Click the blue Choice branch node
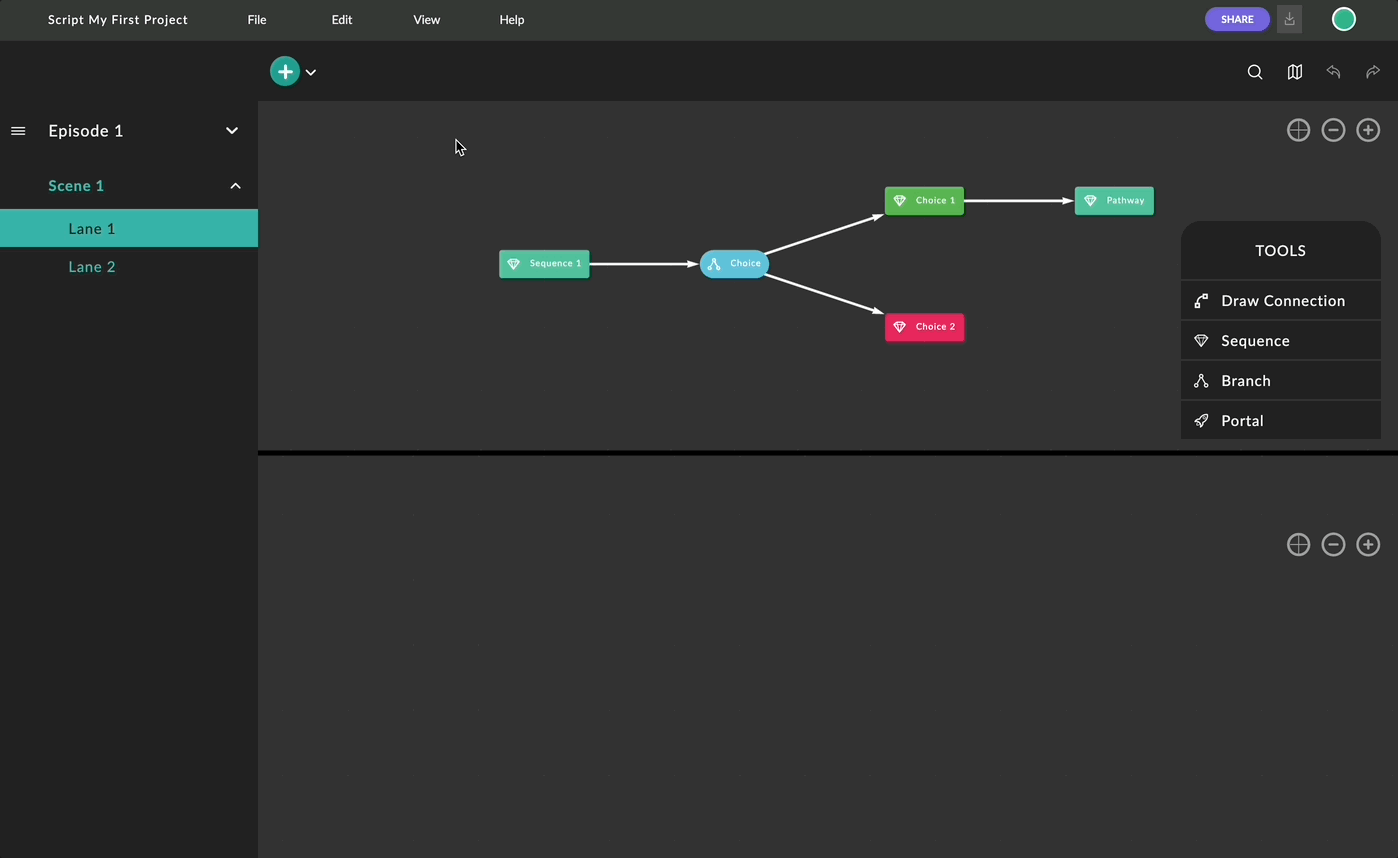Image resolution: width=1398 pixels, height=858 pixels. coord(734,264)
